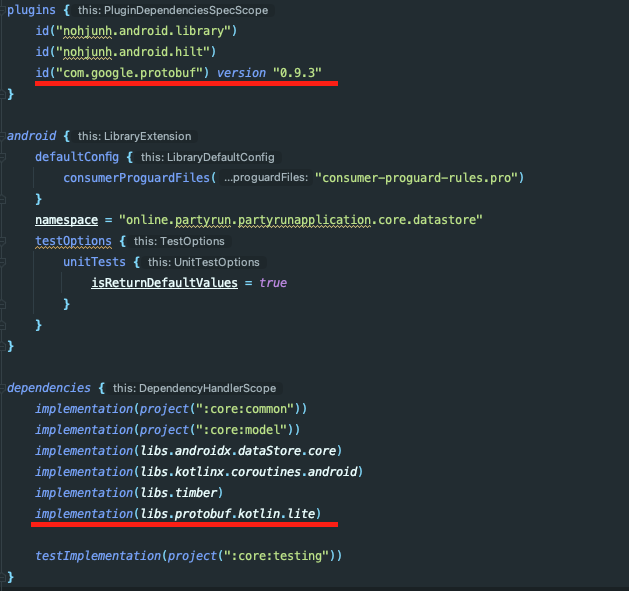Click the TestOptions inlay hint
This screenshot has width=629, height=591.
click(179, 241)
